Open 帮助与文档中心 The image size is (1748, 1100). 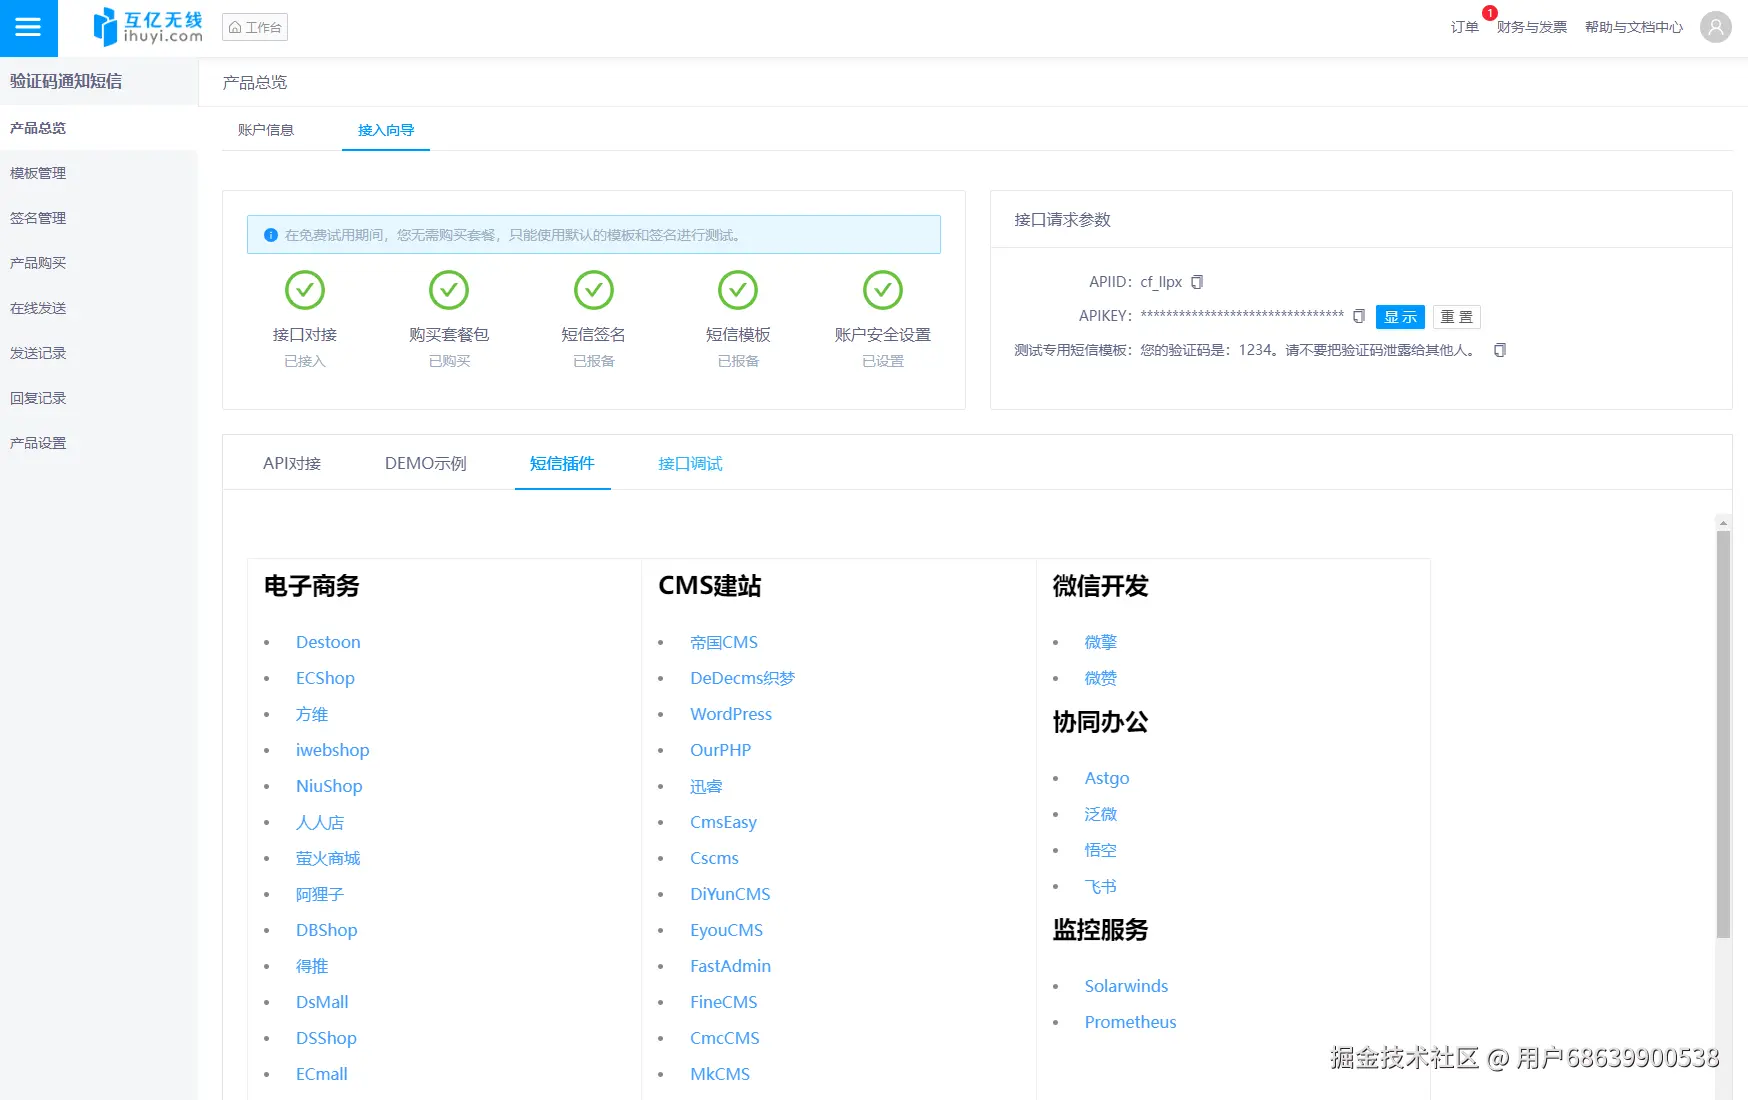[x=1634, y=27]
